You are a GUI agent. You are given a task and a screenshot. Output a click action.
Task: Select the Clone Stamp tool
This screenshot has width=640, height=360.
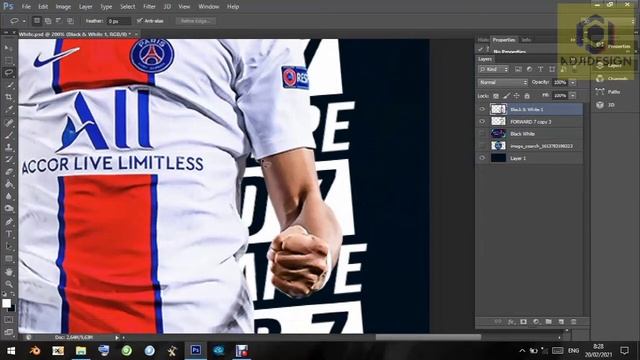point(9,147)
